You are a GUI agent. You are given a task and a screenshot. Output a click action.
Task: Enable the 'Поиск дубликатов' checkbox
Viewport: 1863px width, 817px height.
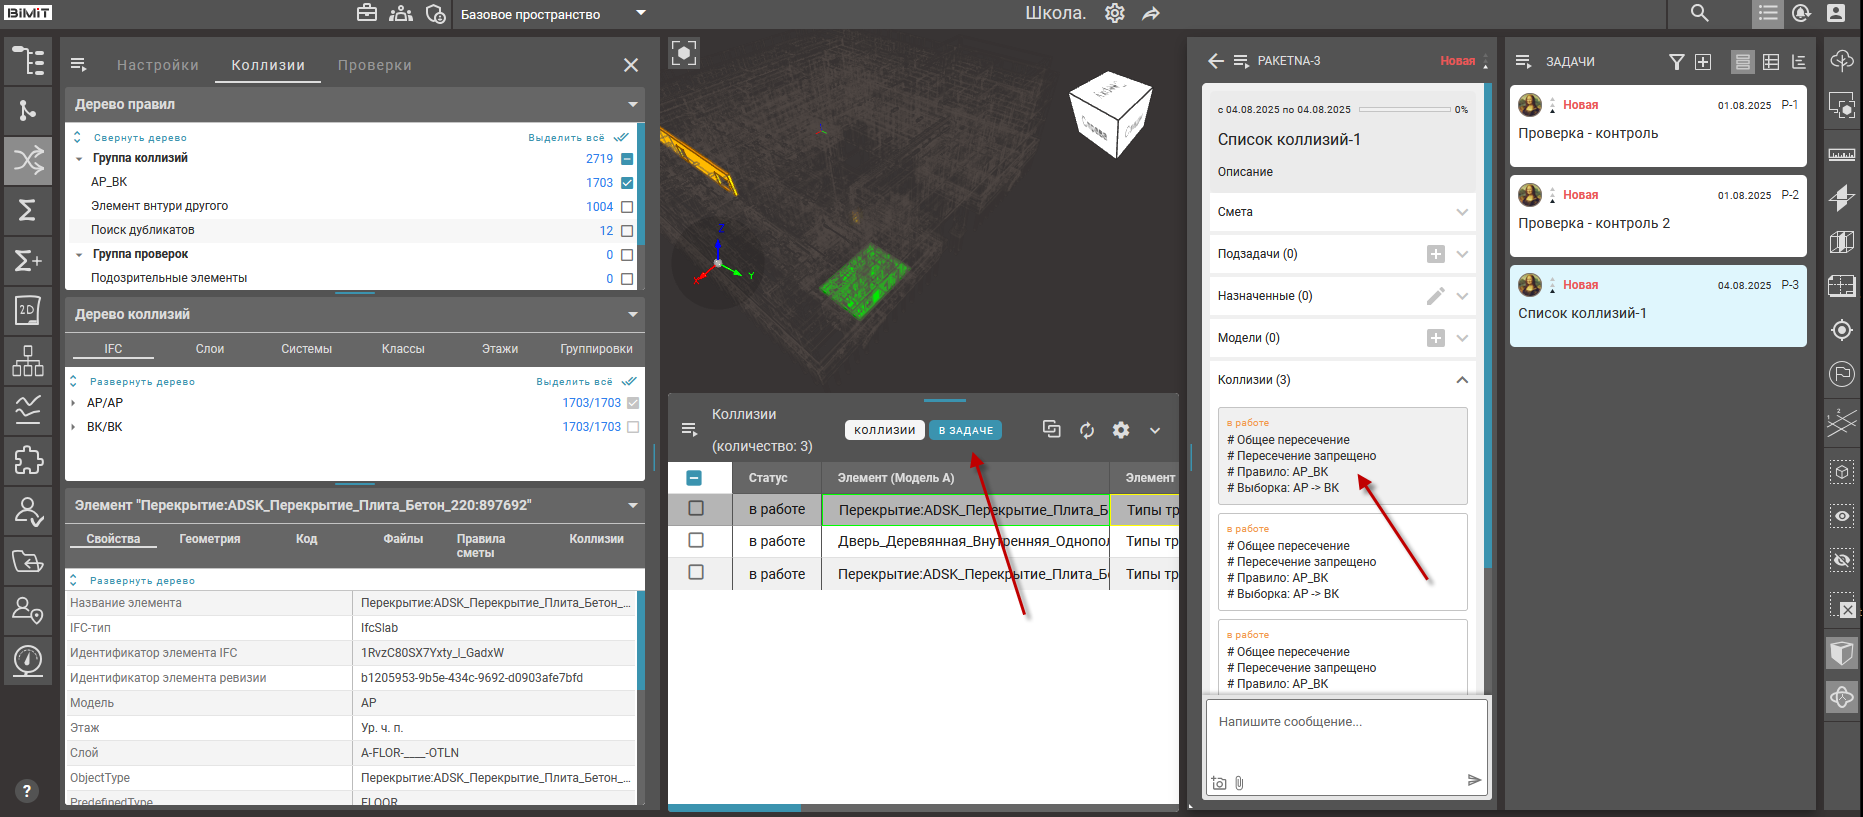point(627,231)
